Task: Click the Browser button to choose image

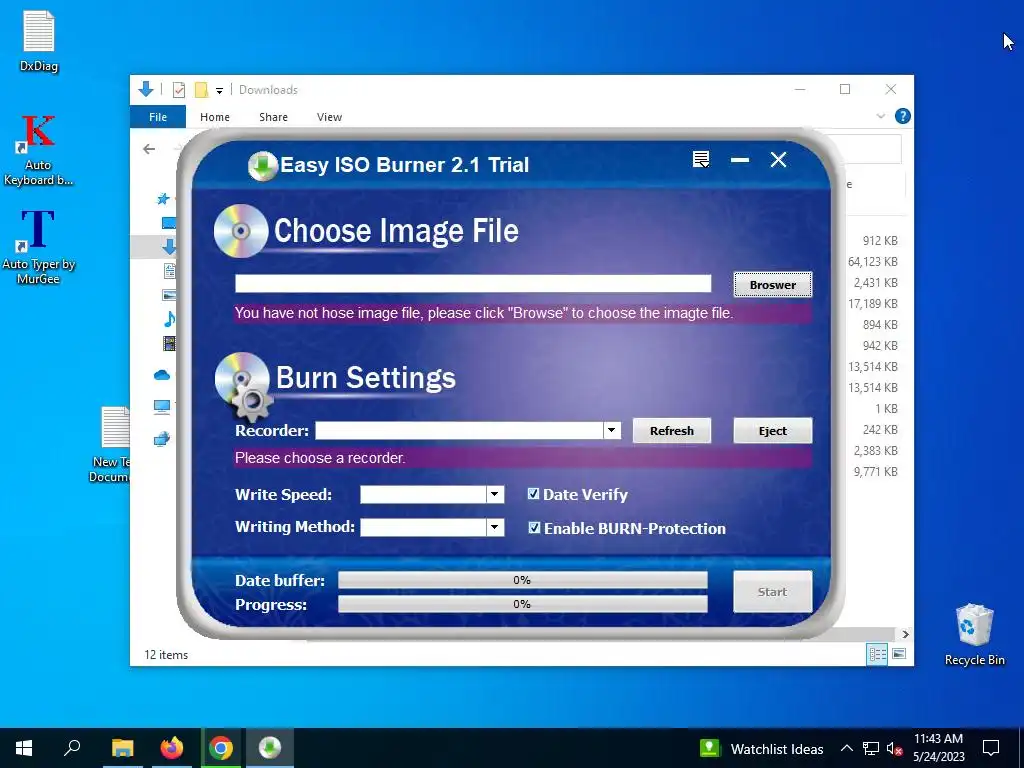Action: click(x=773, y=285)
